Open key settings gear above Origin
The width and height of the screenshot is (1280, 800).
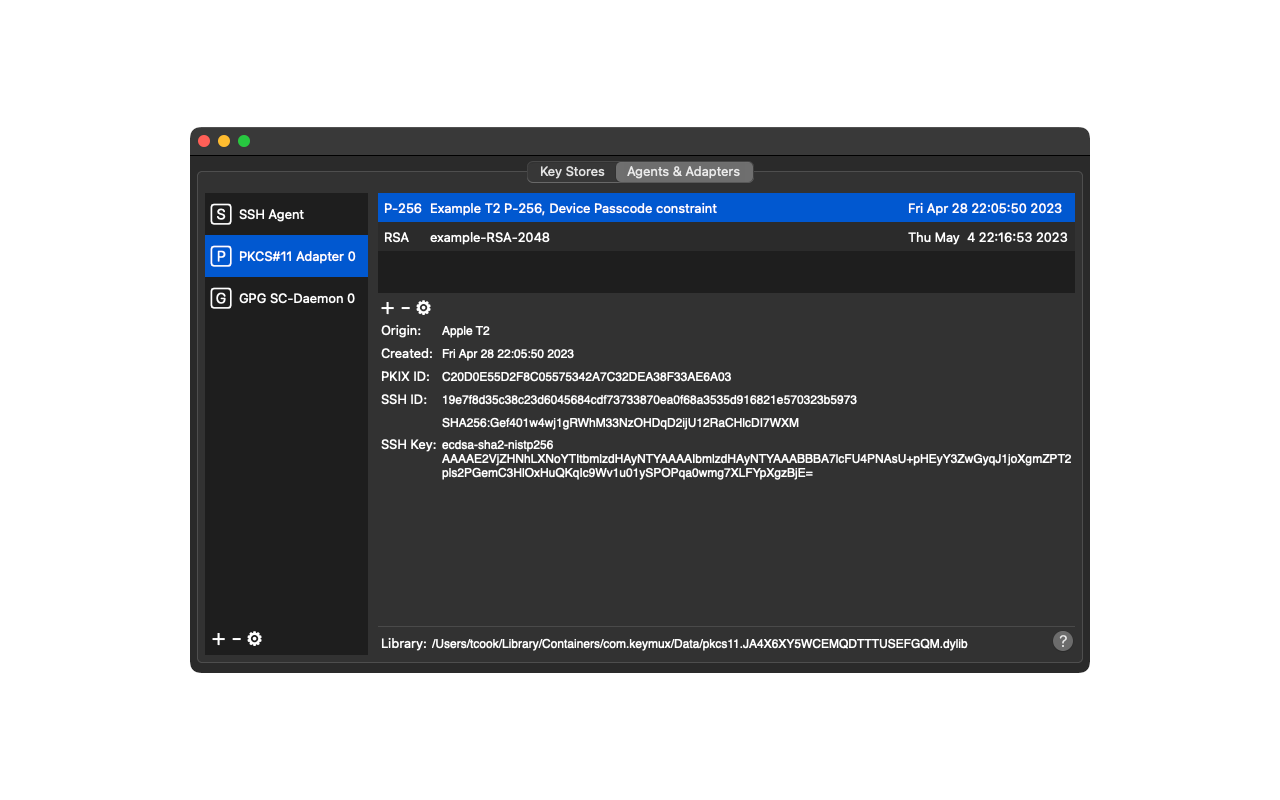click(x=423, y=308)
